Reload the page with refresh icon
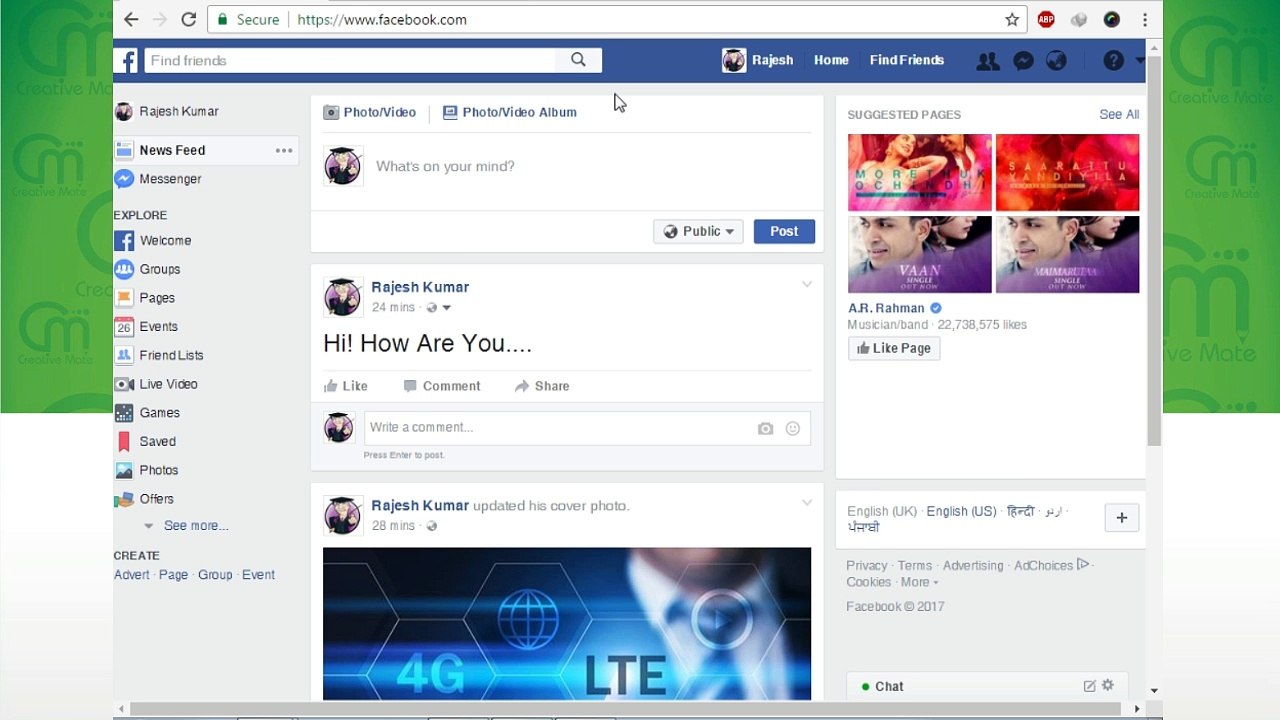Viewport: 1280px width, 720px height. [x=188, y=19]
